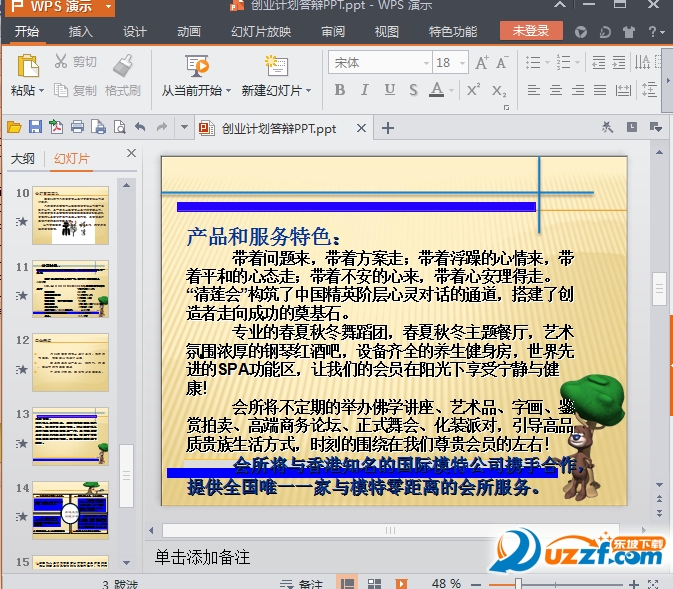Toggle Bold formatting
Screen dimensions: 673x589
coord(339,90)
